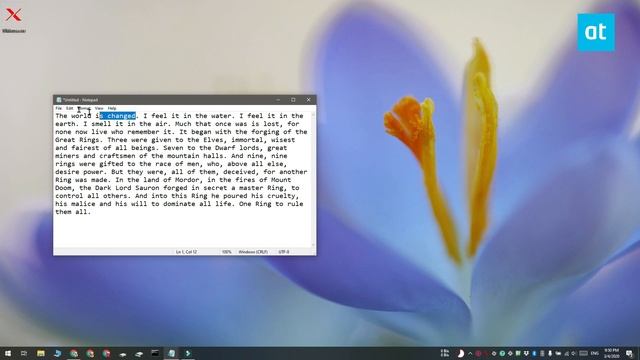
Task: Open the blue app next to File Explorer
Action: [x=58, y=353]
